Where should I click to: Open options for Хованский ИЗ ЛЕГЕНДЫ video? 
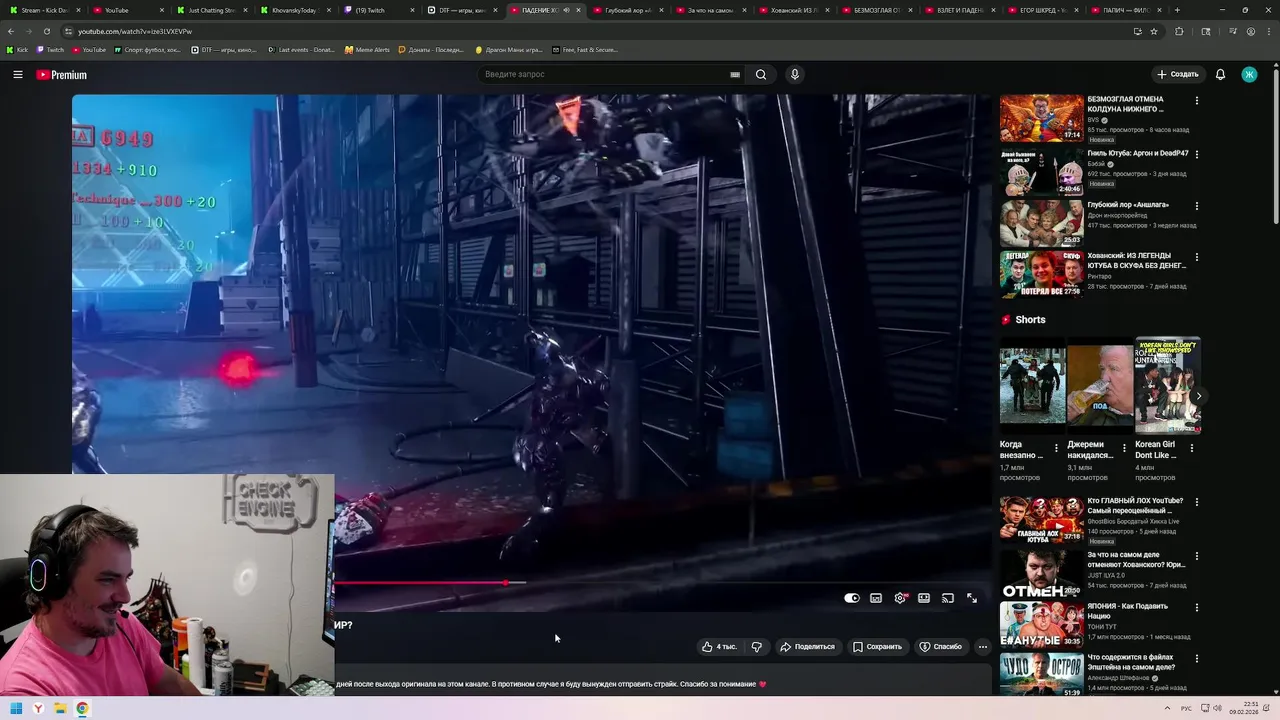1196,257
